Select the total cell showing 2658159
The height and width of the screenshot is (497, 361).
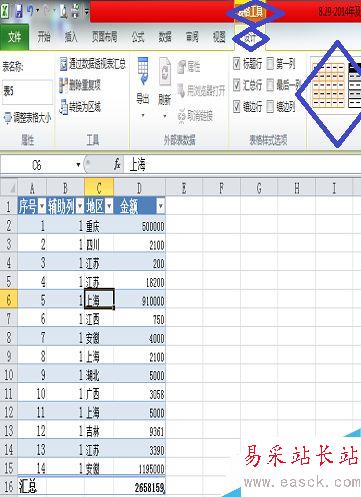click(140, 487)
